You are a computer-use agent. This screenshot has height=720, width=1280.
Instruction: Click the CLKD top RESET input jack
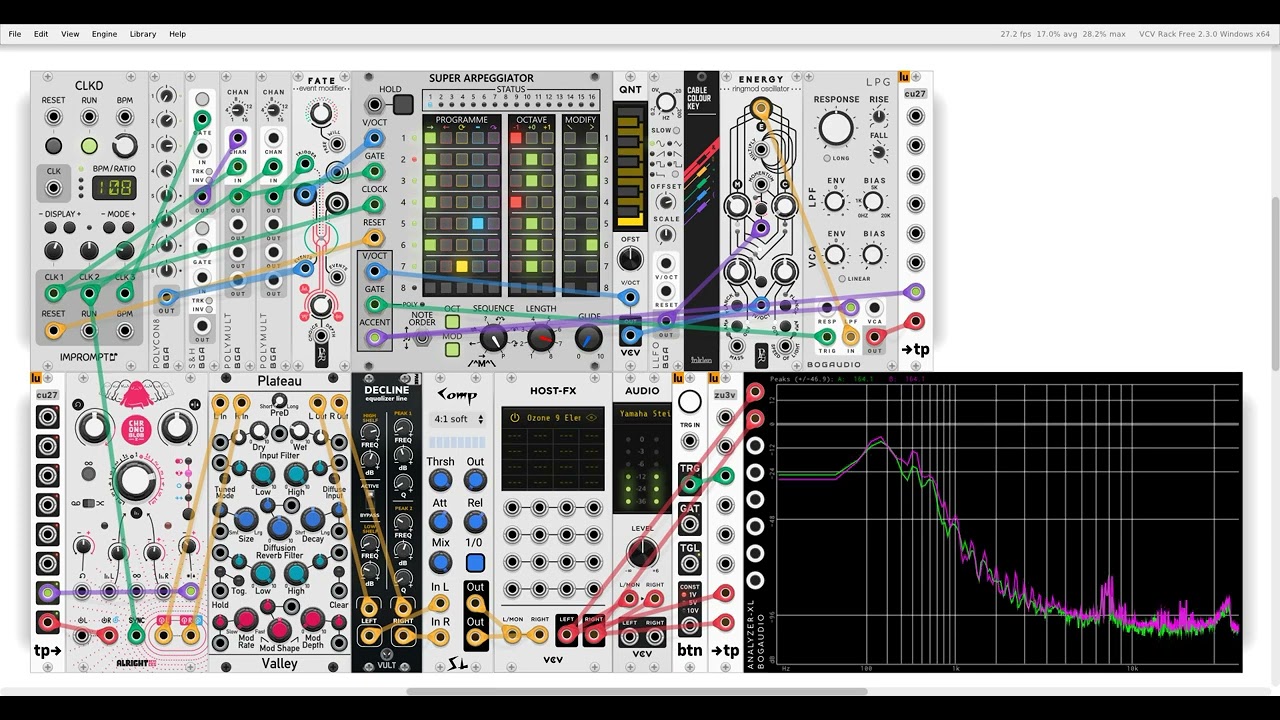(53, 118)
